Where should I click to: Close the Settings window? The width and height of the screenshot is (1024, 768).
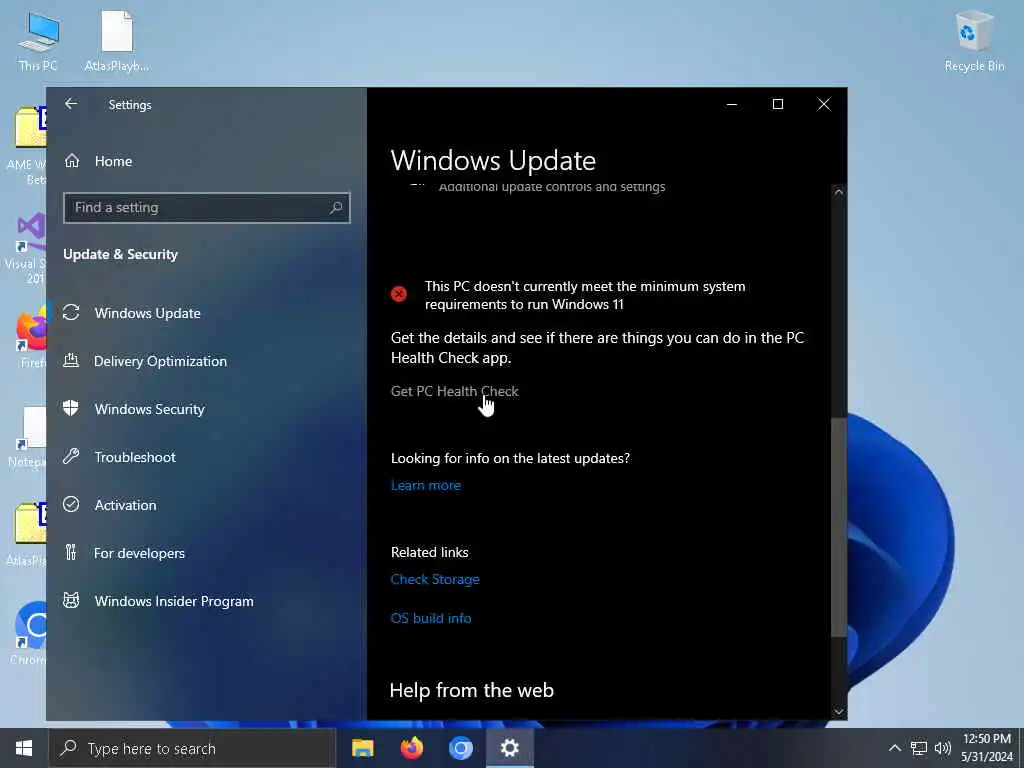[x=824, y=104]
